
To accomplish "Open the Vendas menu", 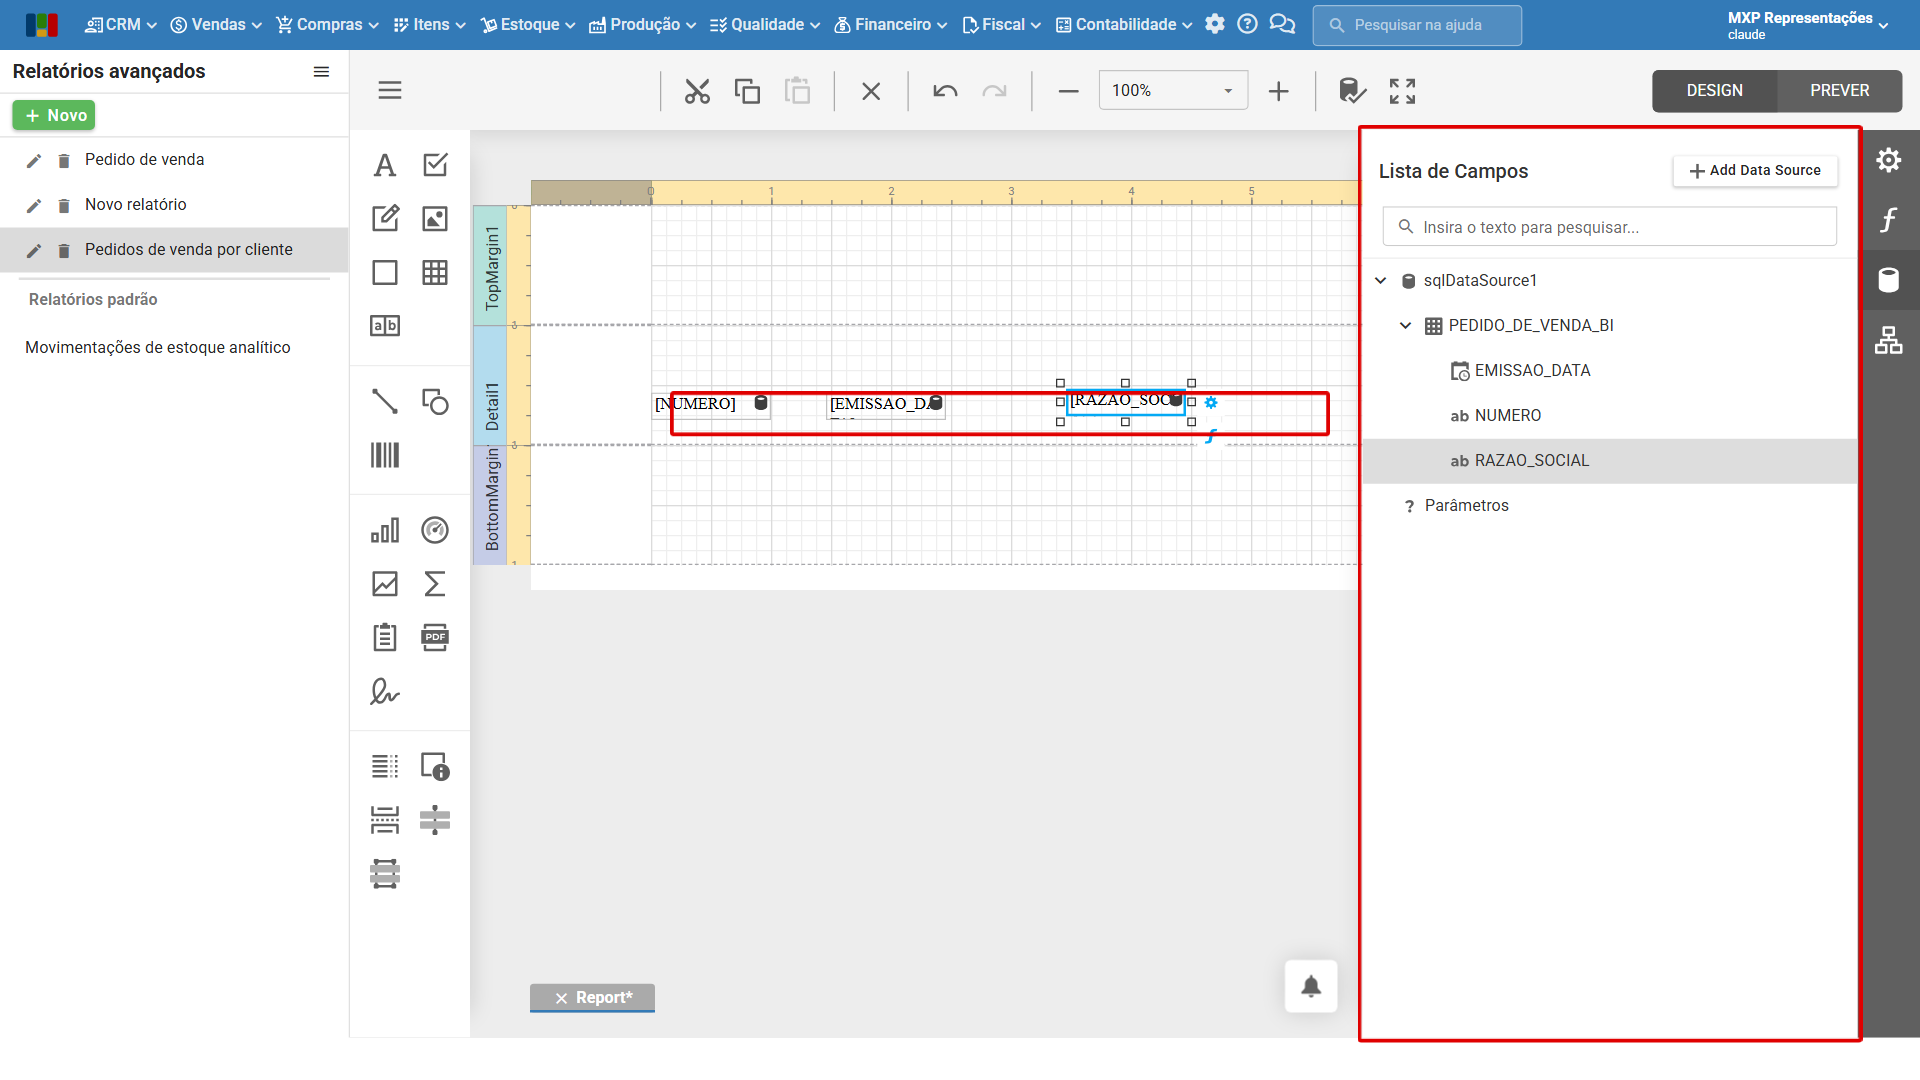I will pyautogui.click(x=216, y=24).
